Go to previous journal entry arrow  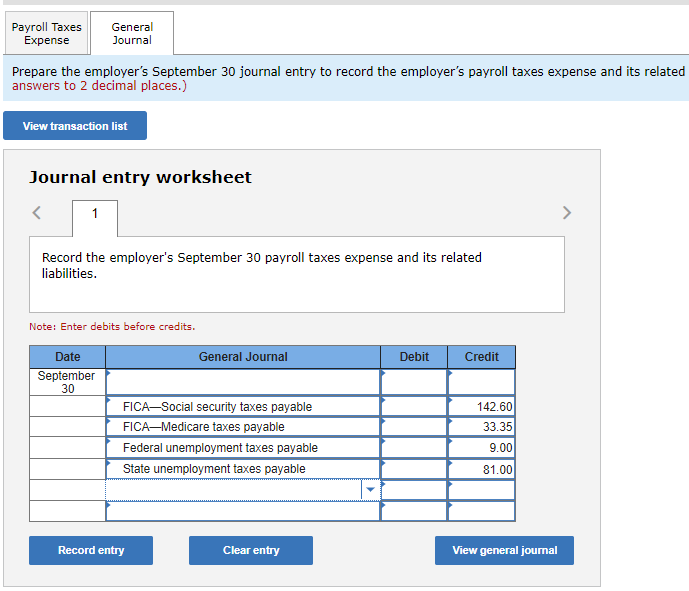pyautogui.click(x=36, y=213)
